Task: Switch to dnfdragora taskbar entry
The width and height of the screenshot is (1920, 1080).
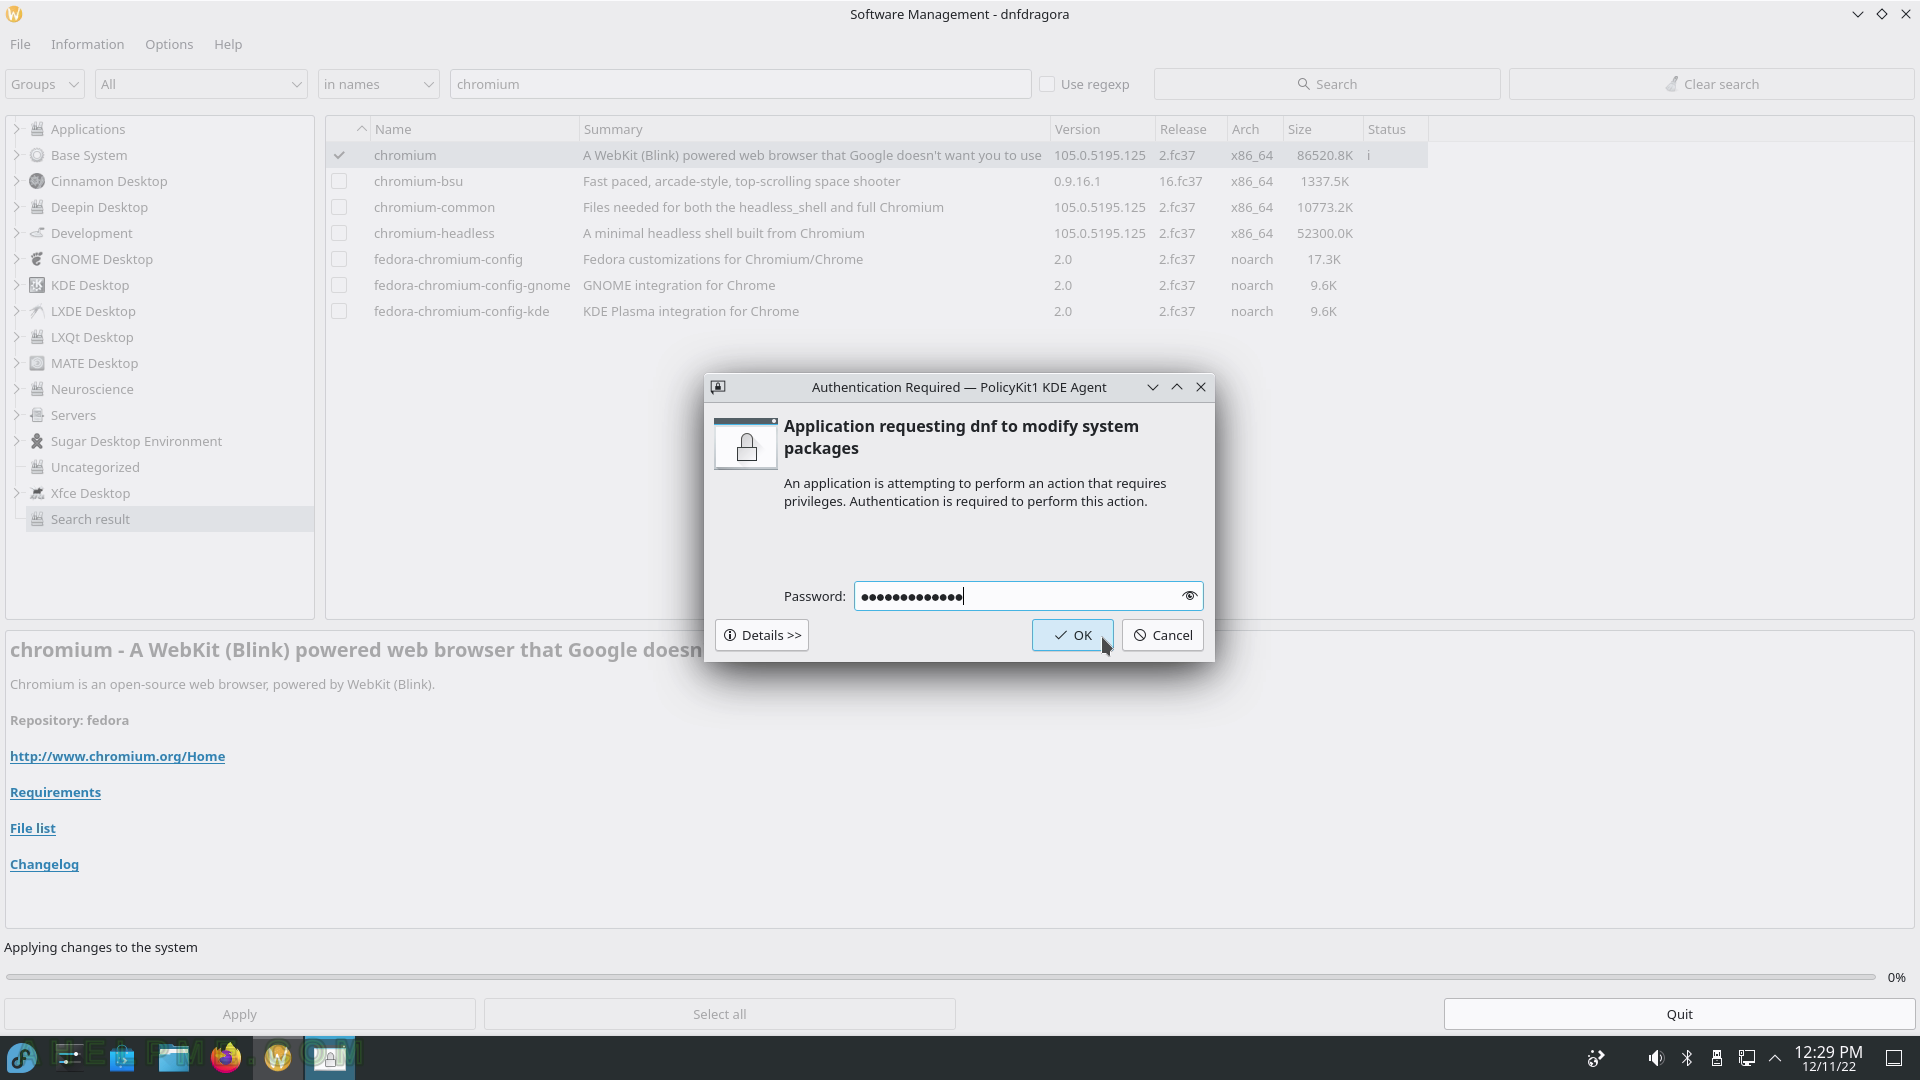Action: click(278, 1057)
